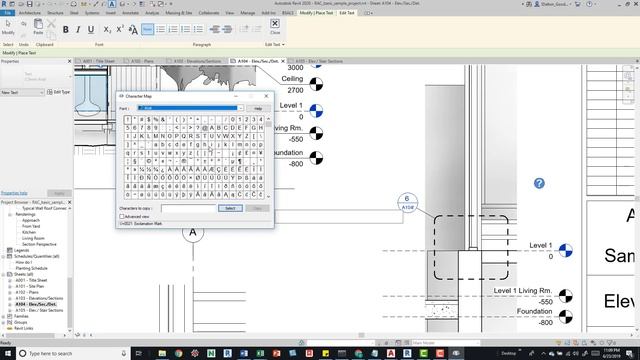The width and height of the screenshot is (640, 360).
Task: Open the Windows Start menu
Action: [8, 353]
